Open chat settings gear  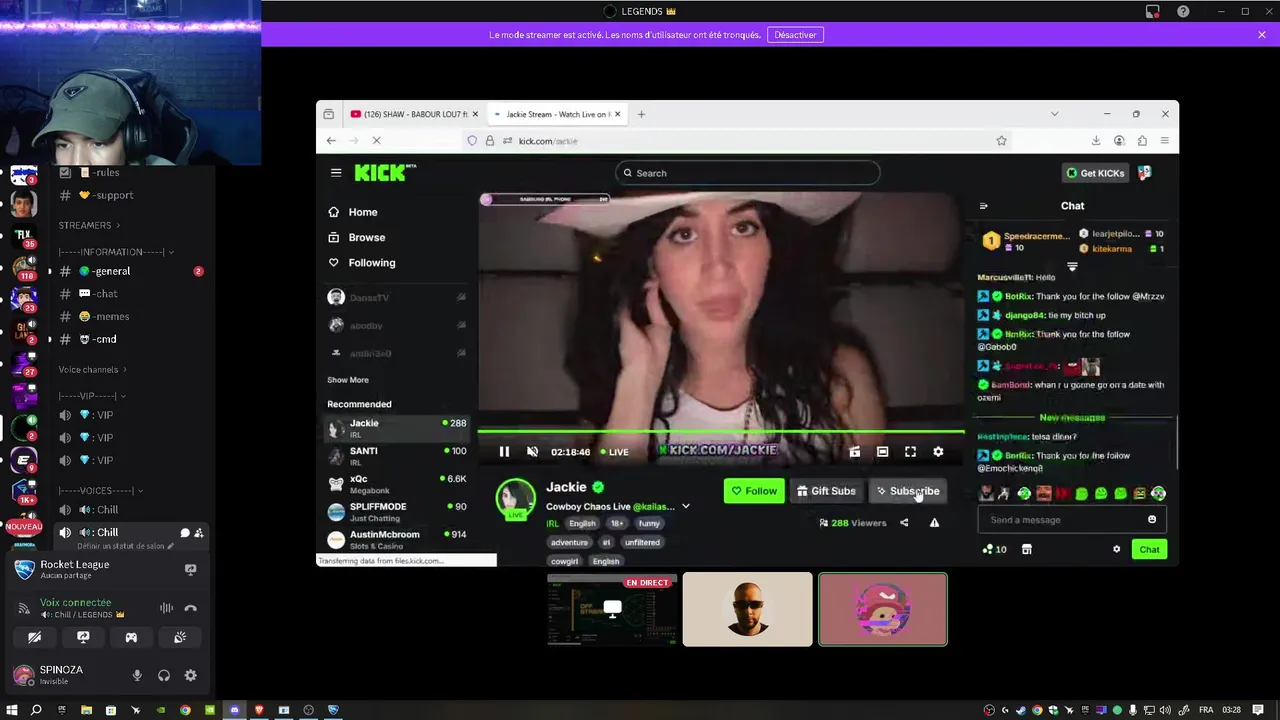point(1117,549)
